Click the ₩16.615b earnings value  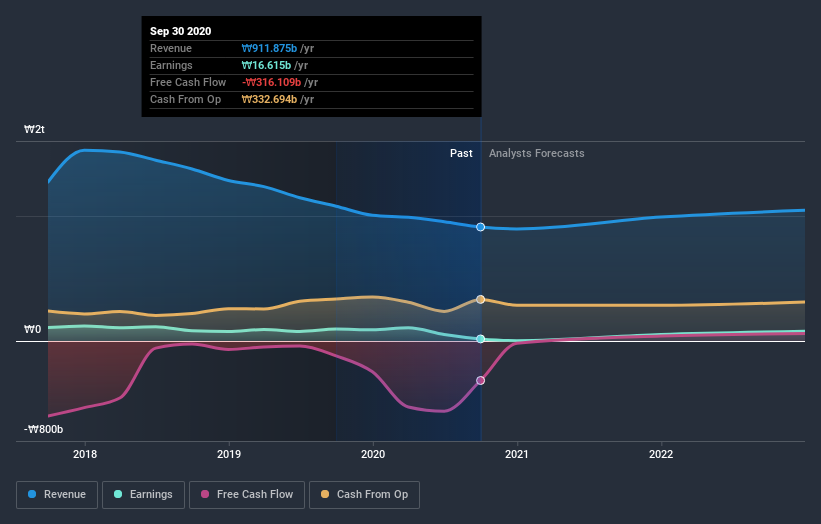click(266, 65)
